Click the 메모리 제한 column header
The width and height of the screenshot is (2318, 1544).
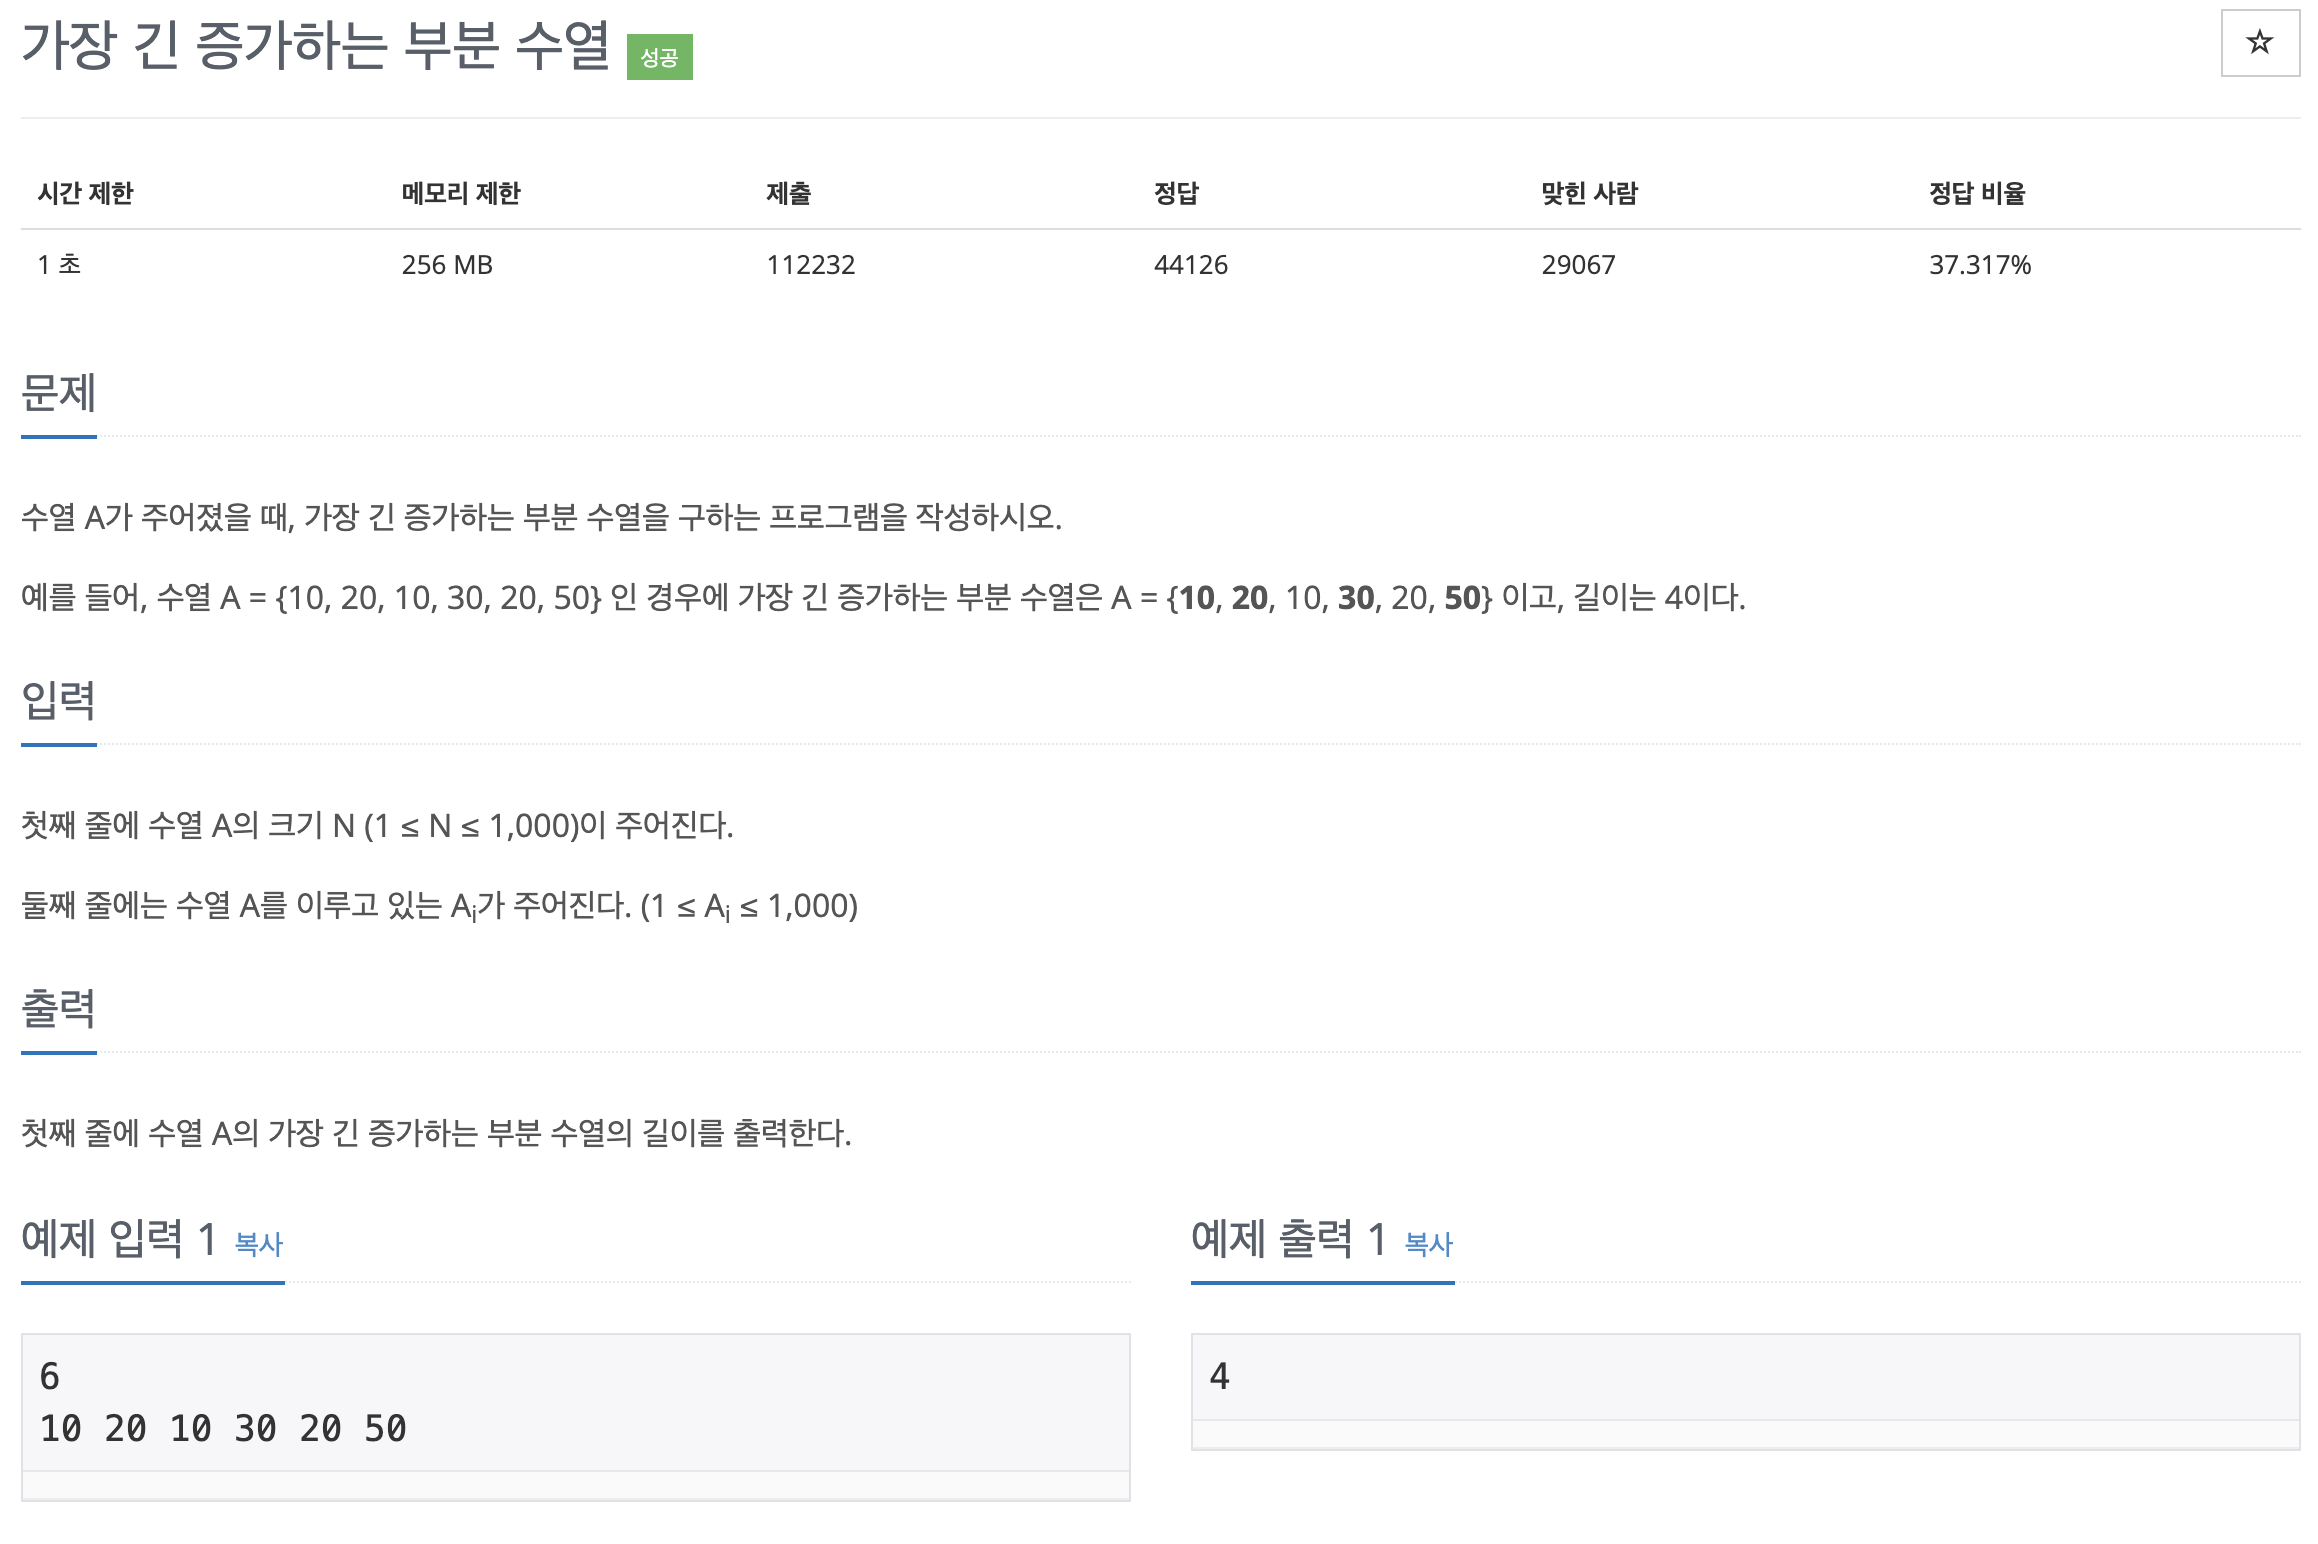[x=461, y=193]
